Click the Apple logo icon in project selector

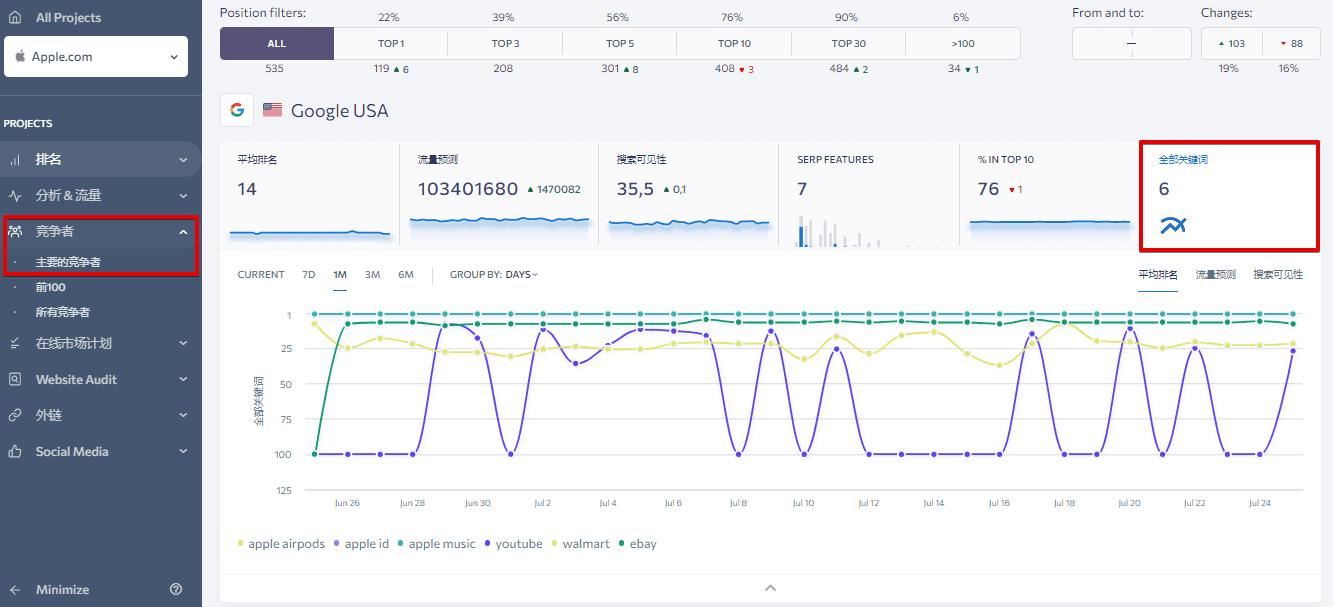pos(20,57)
